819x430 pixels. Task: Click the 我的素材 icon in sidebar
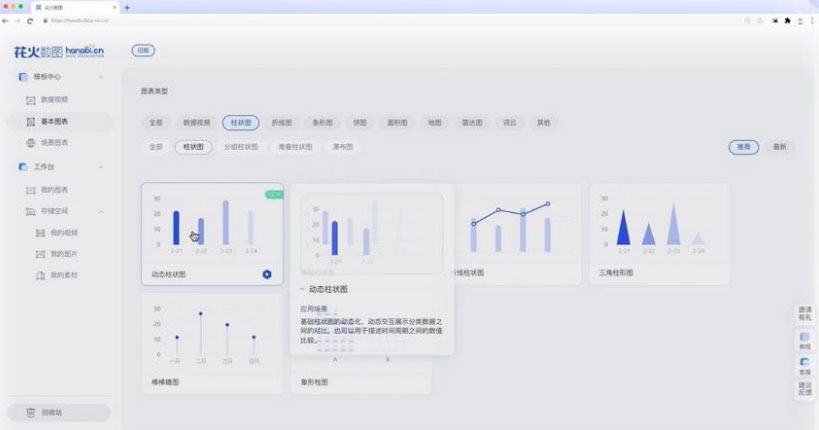(x=40, y=275)
